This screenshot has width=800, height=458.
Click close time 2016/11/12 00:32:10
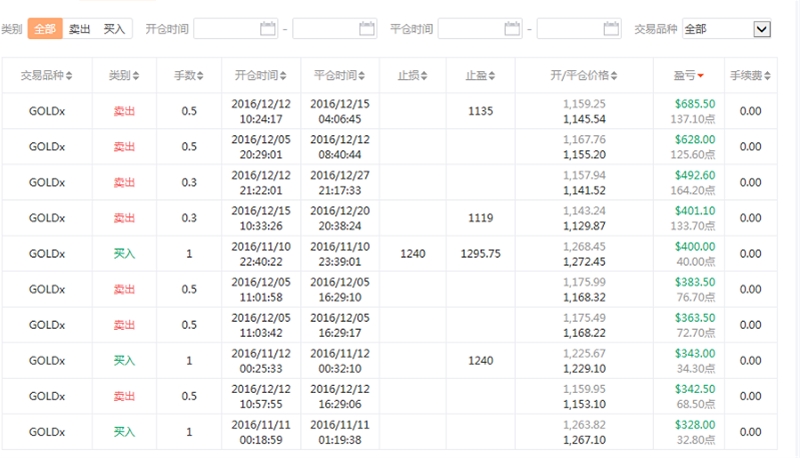[340, 361]
